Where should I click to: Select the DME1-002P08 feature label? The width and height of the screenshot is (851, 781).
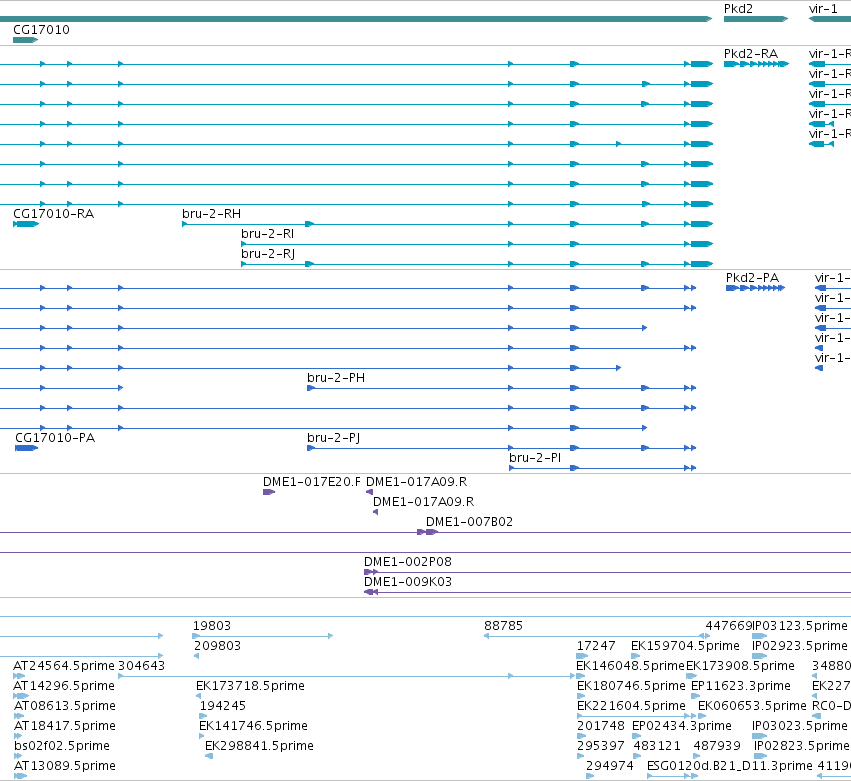[408, 562]
